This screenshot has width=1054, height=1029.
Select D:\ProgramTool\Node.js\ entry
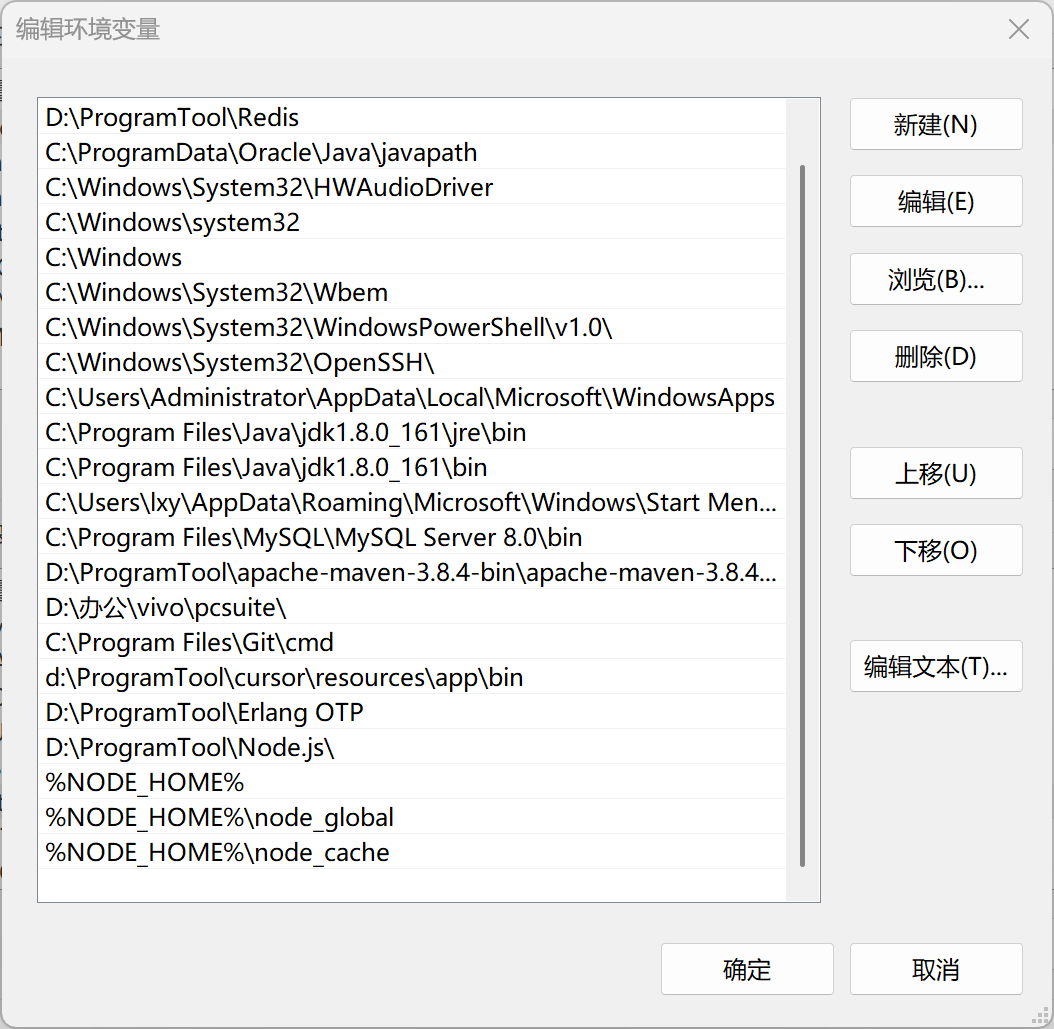coord(412,747)
